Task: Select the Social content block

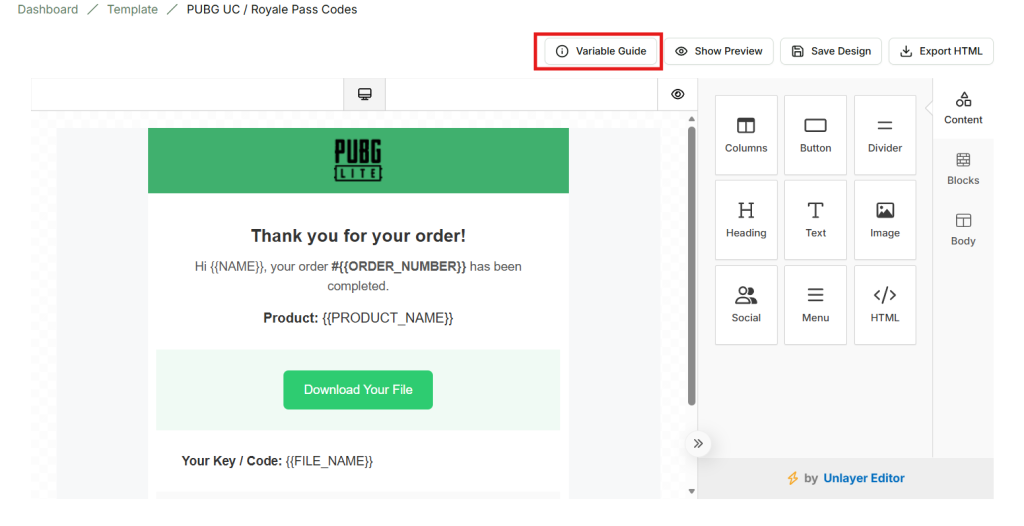Action: point(746,305)
